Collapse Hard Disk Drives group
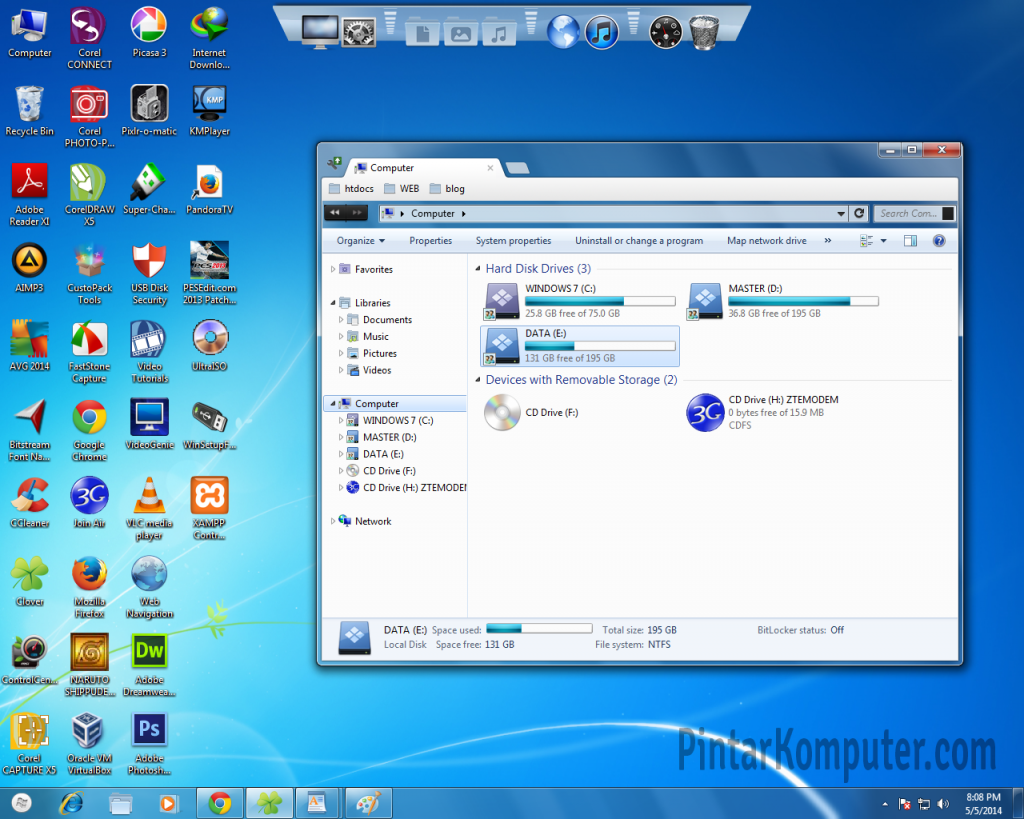 pyautogui.click(x=478, y=268)
